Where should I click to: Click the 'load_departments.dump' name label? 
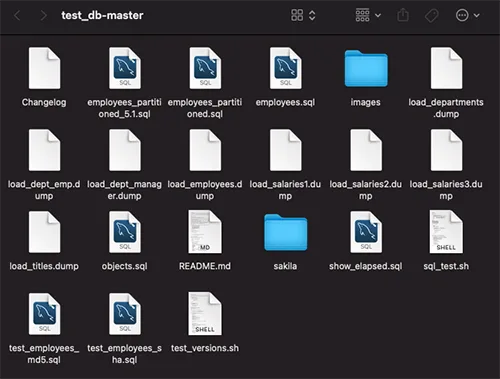[446, 108]
